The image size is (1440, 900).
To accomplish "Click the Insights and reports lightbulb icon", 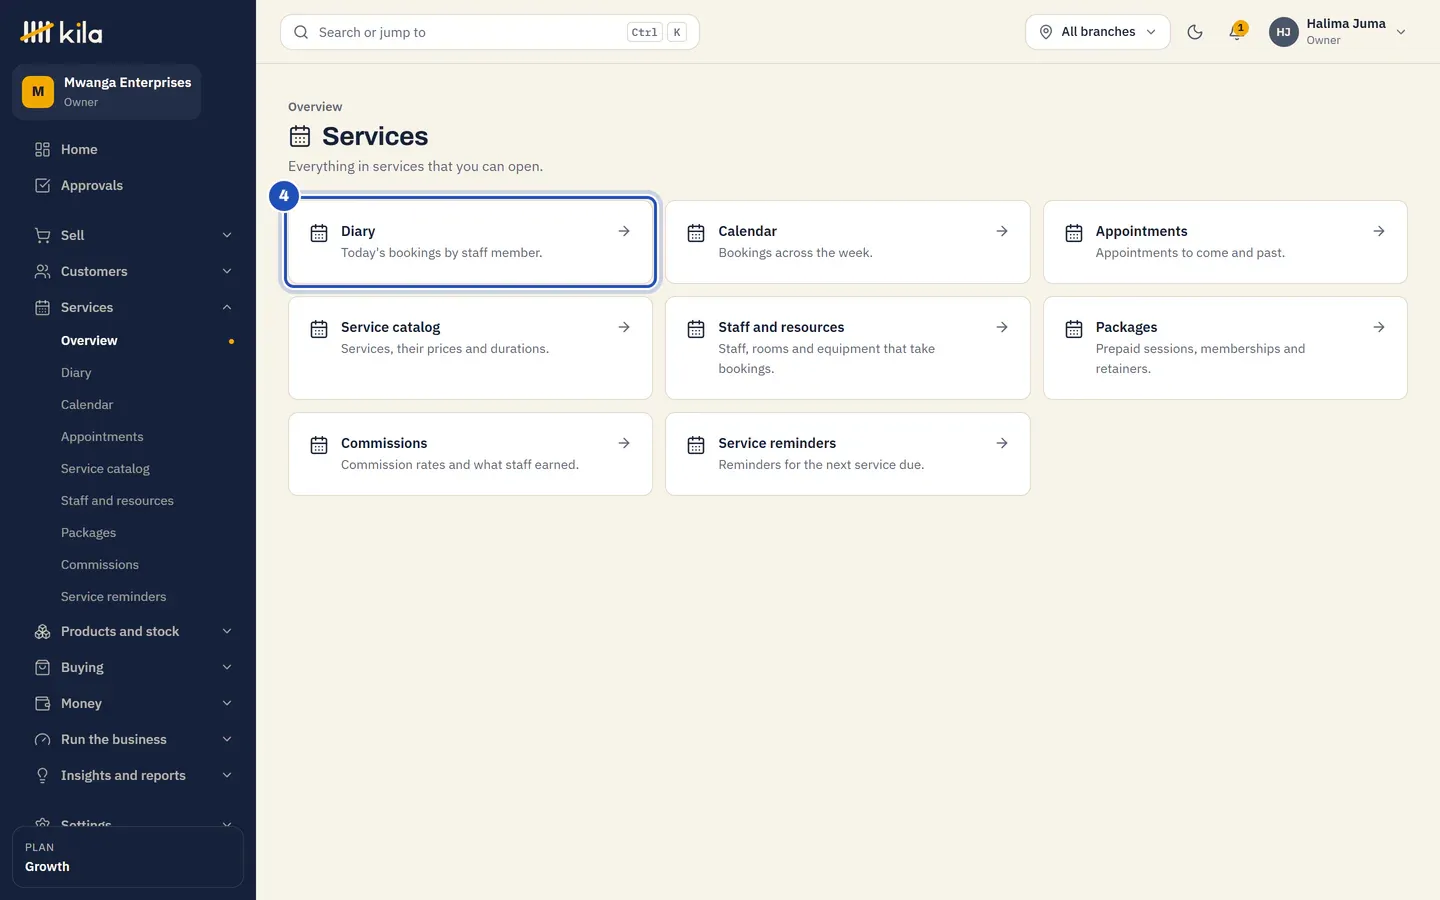I will coord(42,775).
